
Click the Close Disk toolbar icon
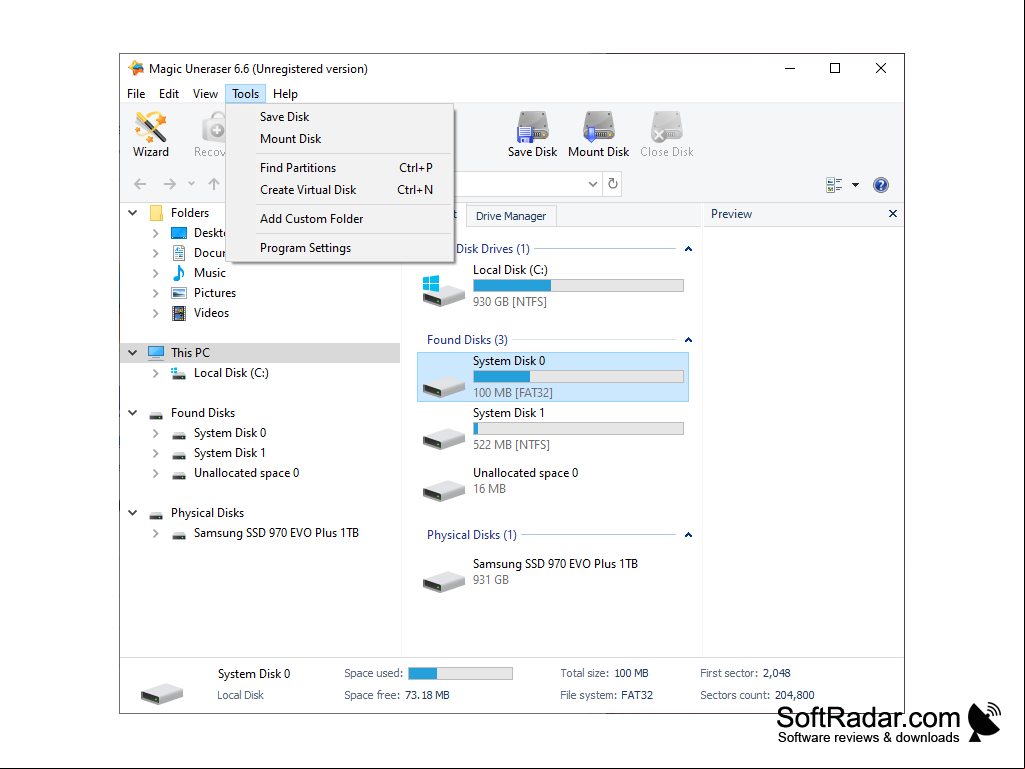click(666, 134)
